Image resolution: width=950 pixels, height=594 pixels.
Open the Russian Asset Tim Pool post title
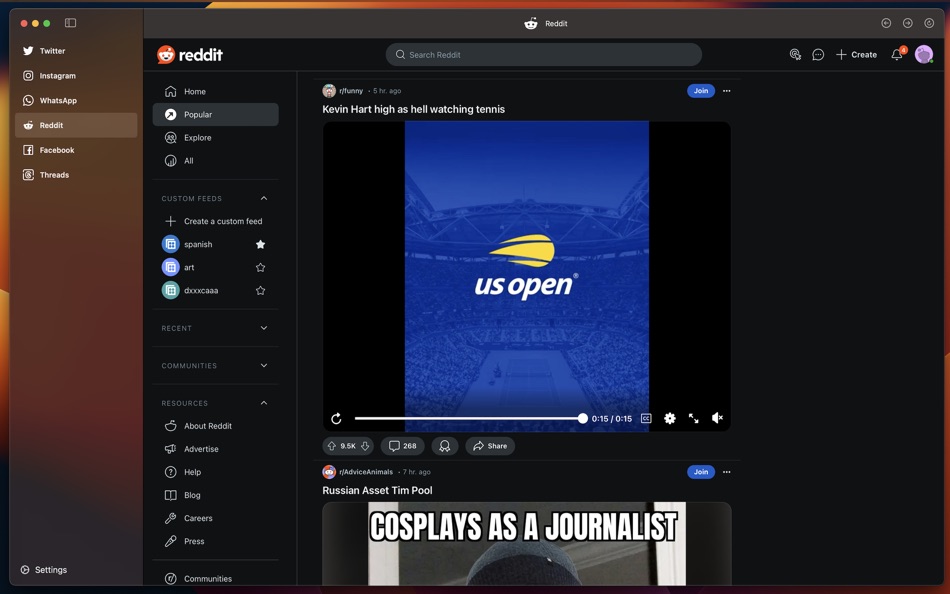point(377,490)
